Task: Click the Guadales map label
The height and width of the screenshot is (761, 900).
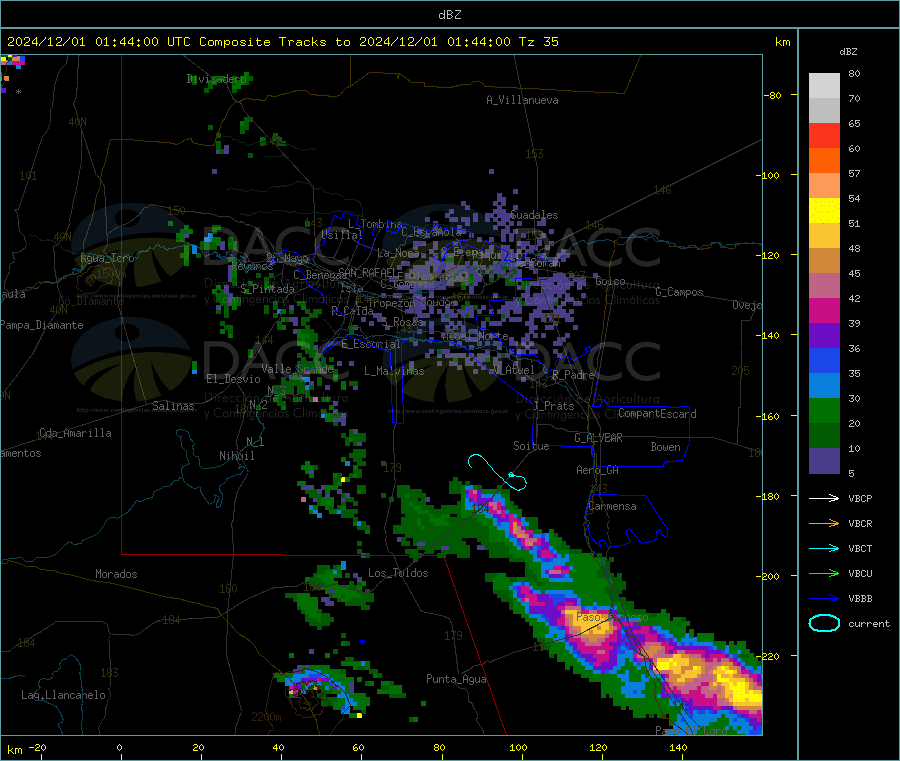Action: (534, 215)
